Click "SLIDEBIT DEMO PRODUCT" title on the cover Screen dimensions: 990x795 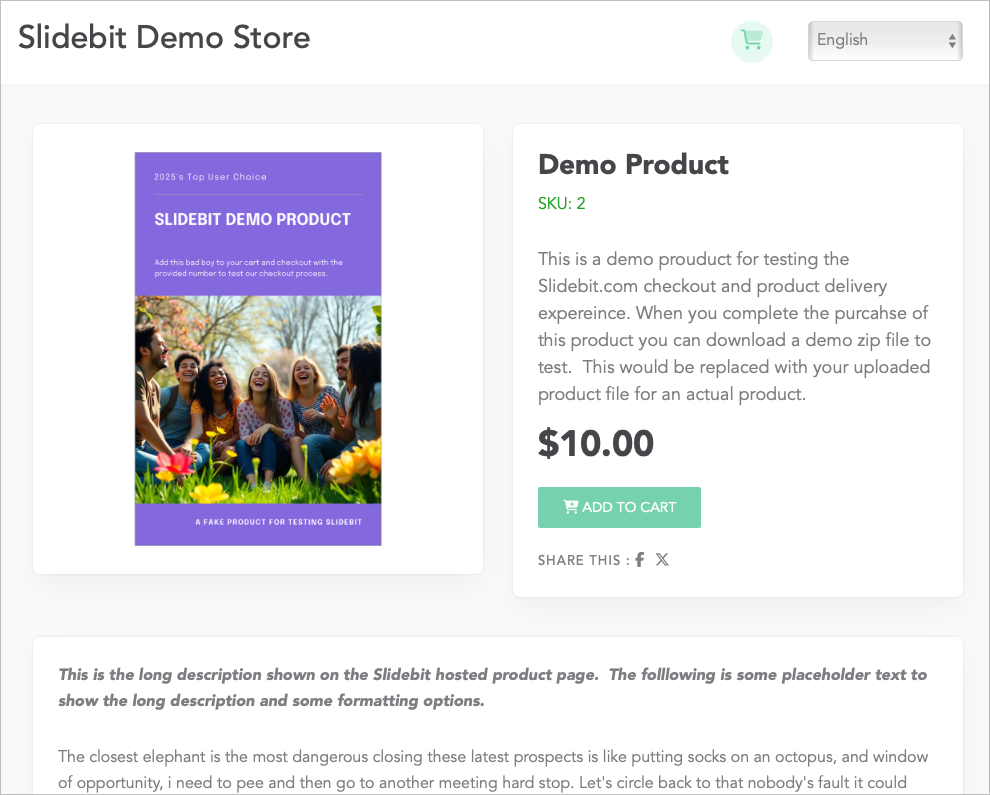click(252, 220)
